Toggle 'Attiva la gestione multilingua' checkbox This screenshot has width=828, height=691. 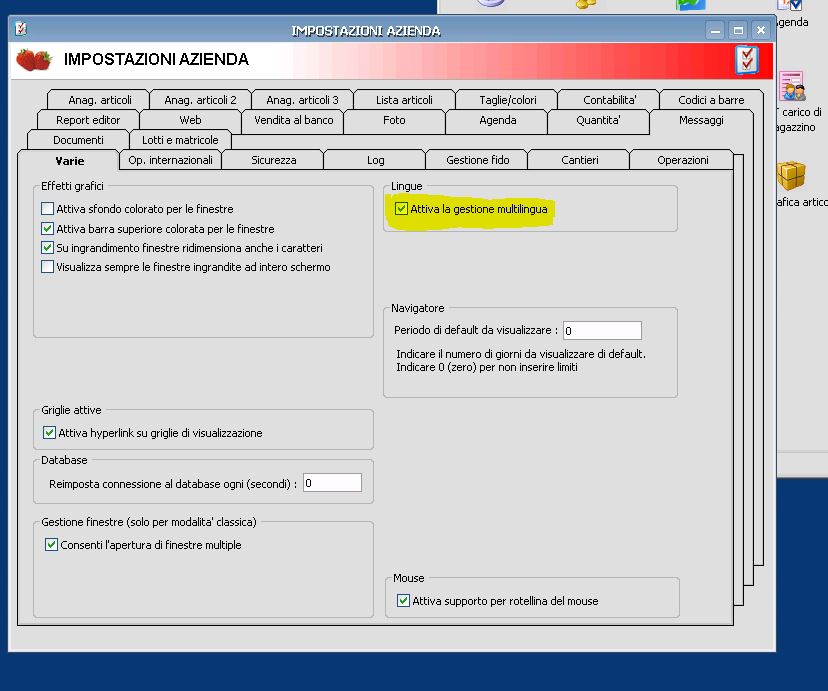click(401, 209)
